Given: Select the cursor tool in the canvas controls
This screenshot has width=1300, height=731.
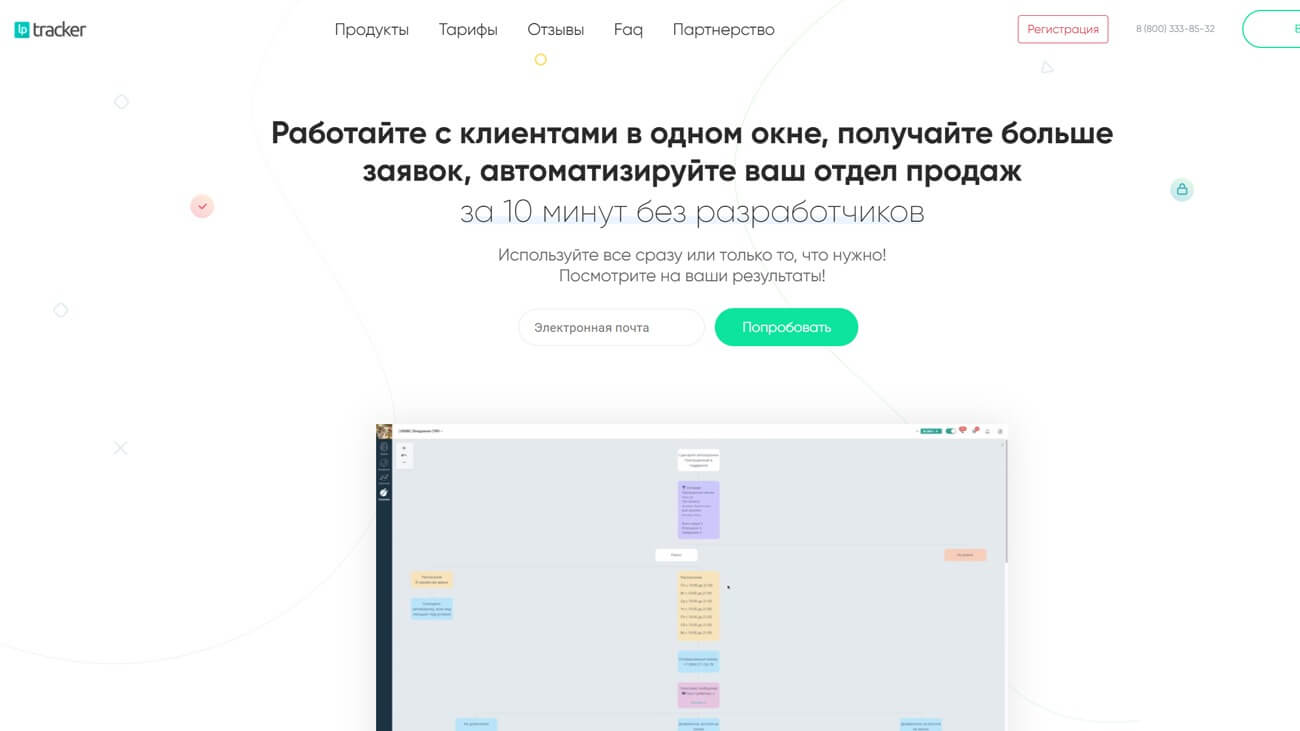Looking at the screenshot, I should pos(404,457).
